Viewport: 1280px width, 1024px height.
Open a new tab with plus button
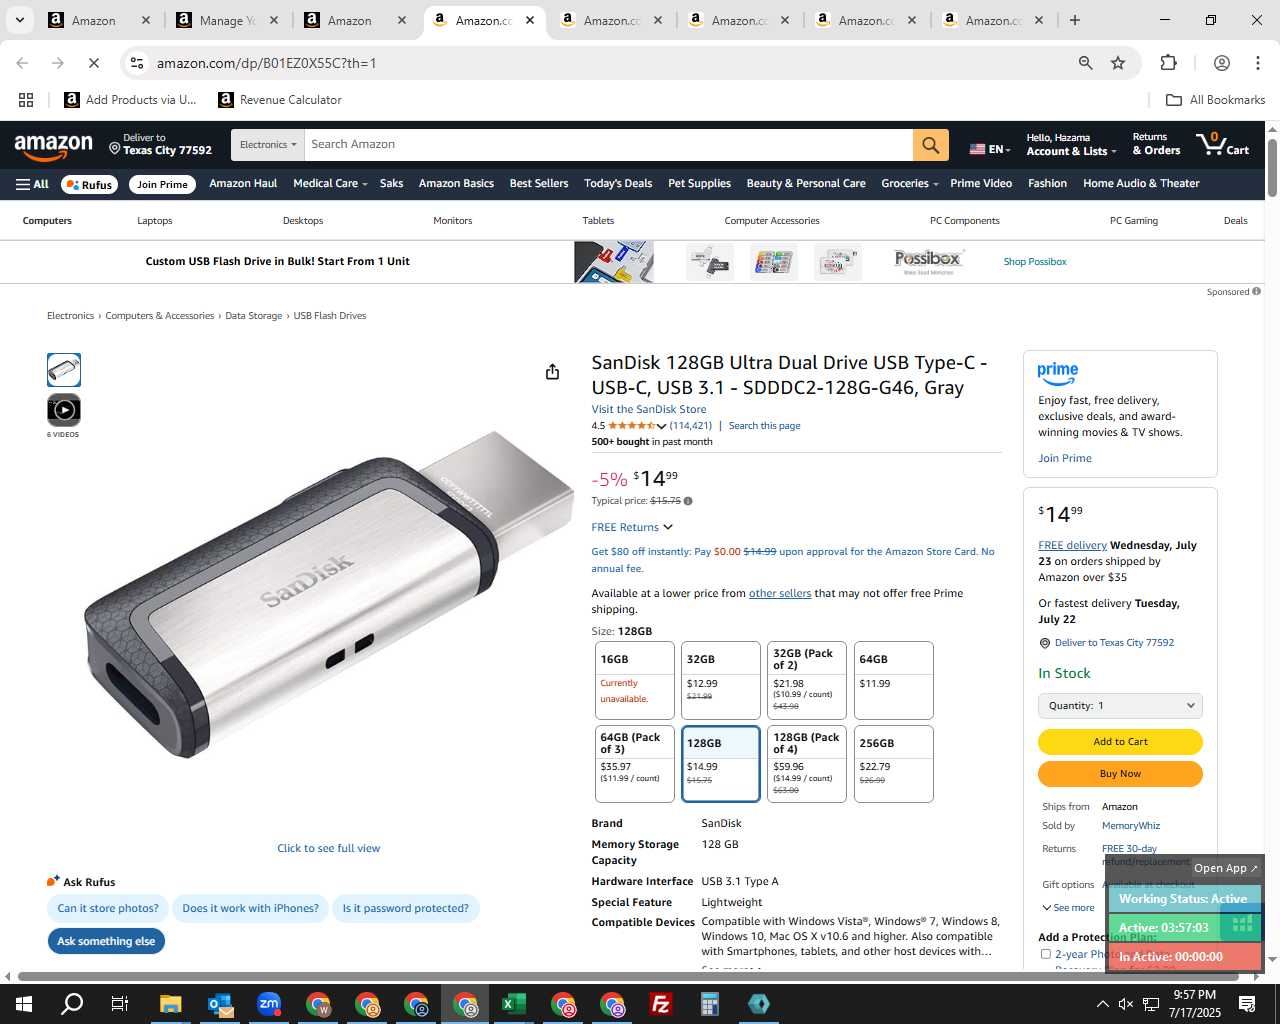click(1074, 20)
